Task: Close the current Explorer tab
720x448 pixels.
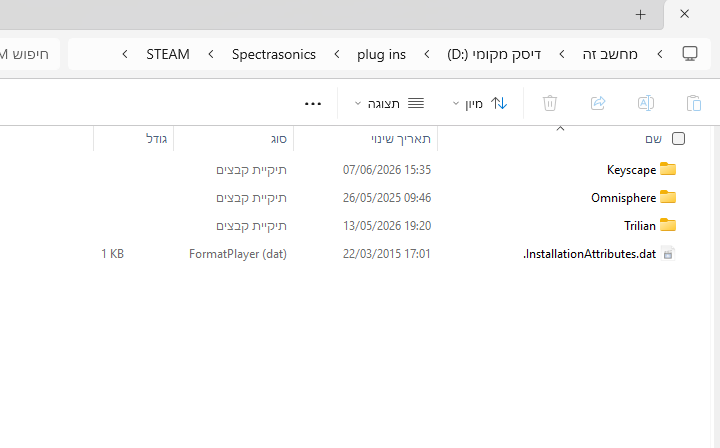Action: coord(684,14)
